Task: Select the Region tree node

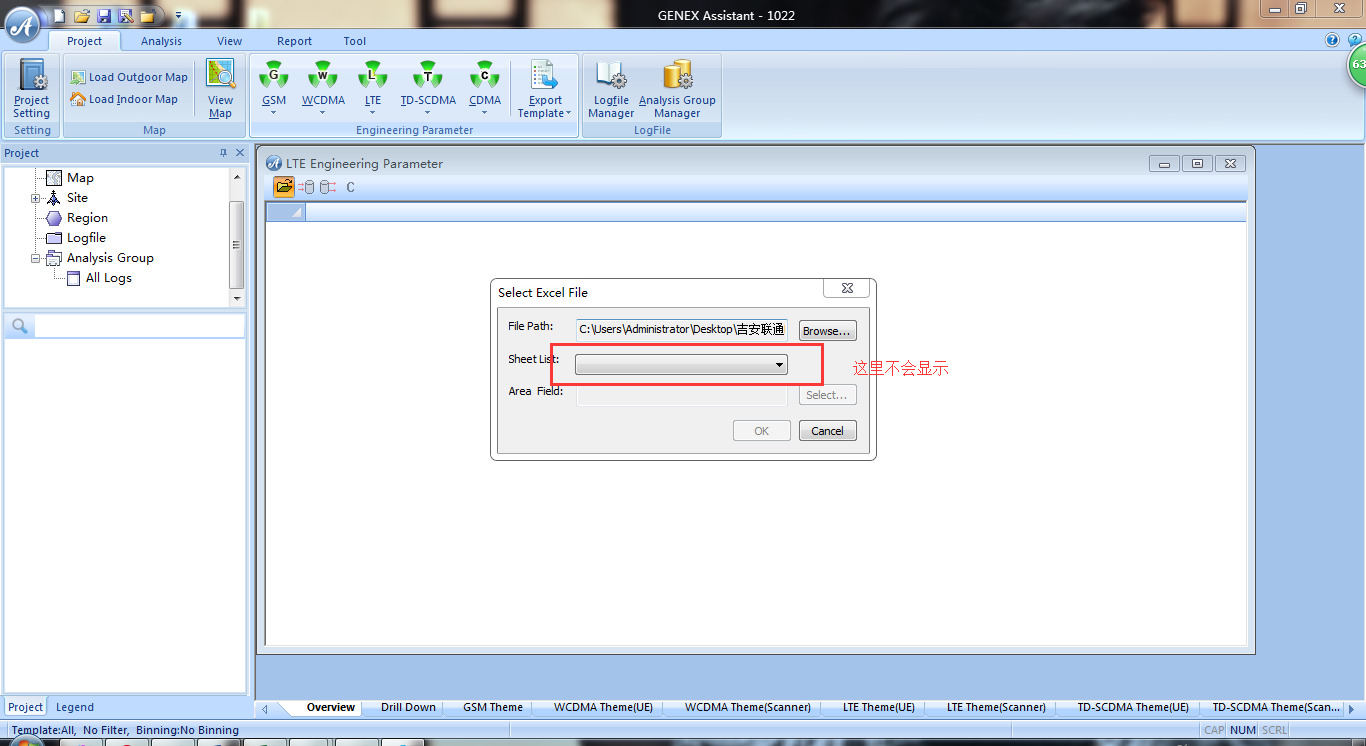Action: click(x=87, y=218)
